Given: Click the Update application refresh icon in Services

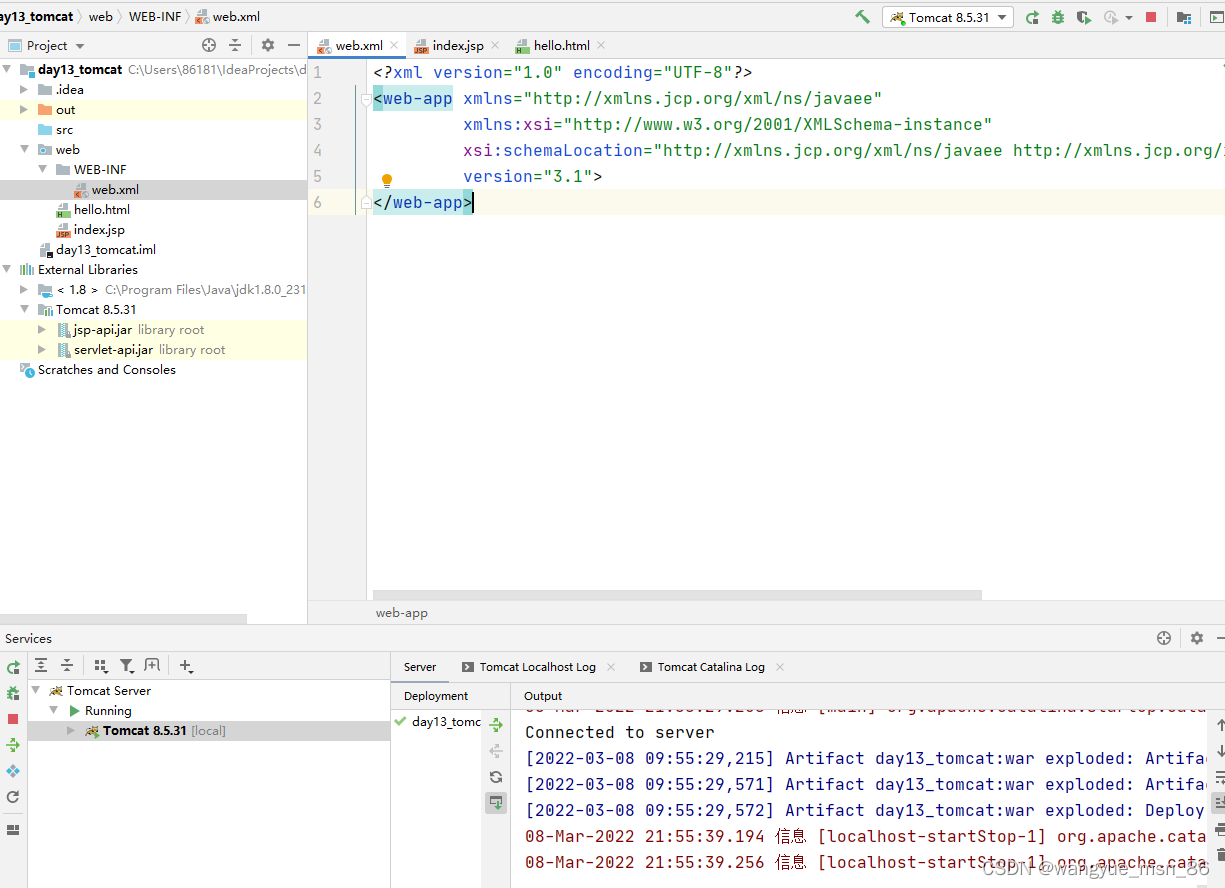Looking at the screenshot, I should 13,797.
